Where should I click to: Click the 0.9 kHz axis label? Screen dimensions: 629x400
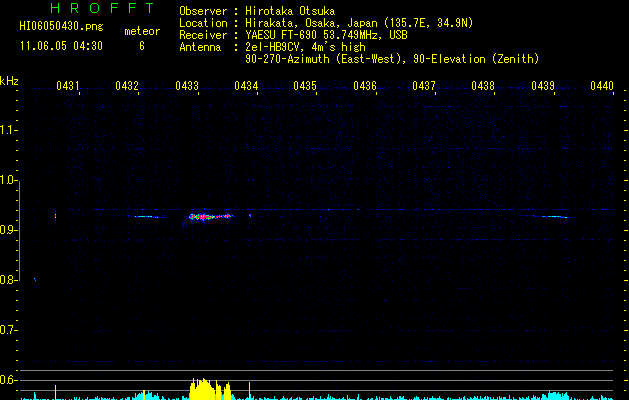pos(7,230)
